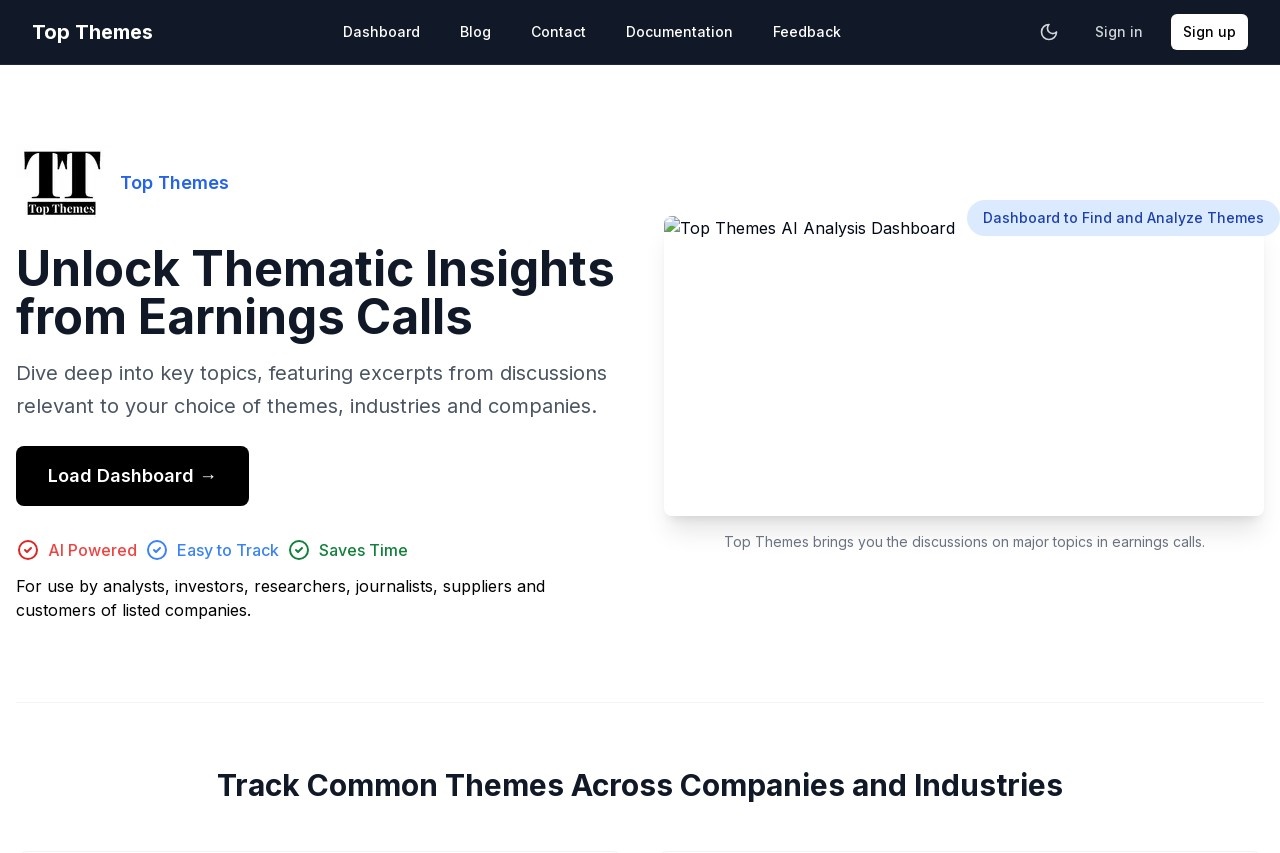Click the 'Dive deep into key topics' paragraph
Image resolution: width=1280 pixels, height=853 pixels.
pos(312,390)
